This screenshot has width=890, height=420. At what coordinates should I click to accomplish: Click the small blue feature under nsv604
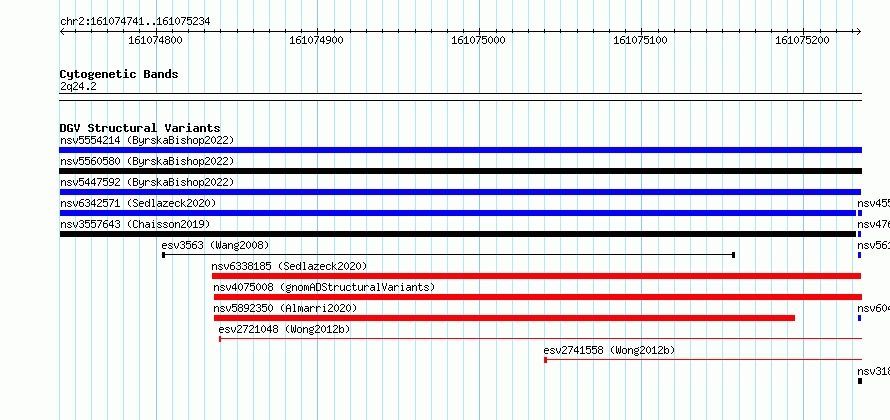[x=860, y=318]
